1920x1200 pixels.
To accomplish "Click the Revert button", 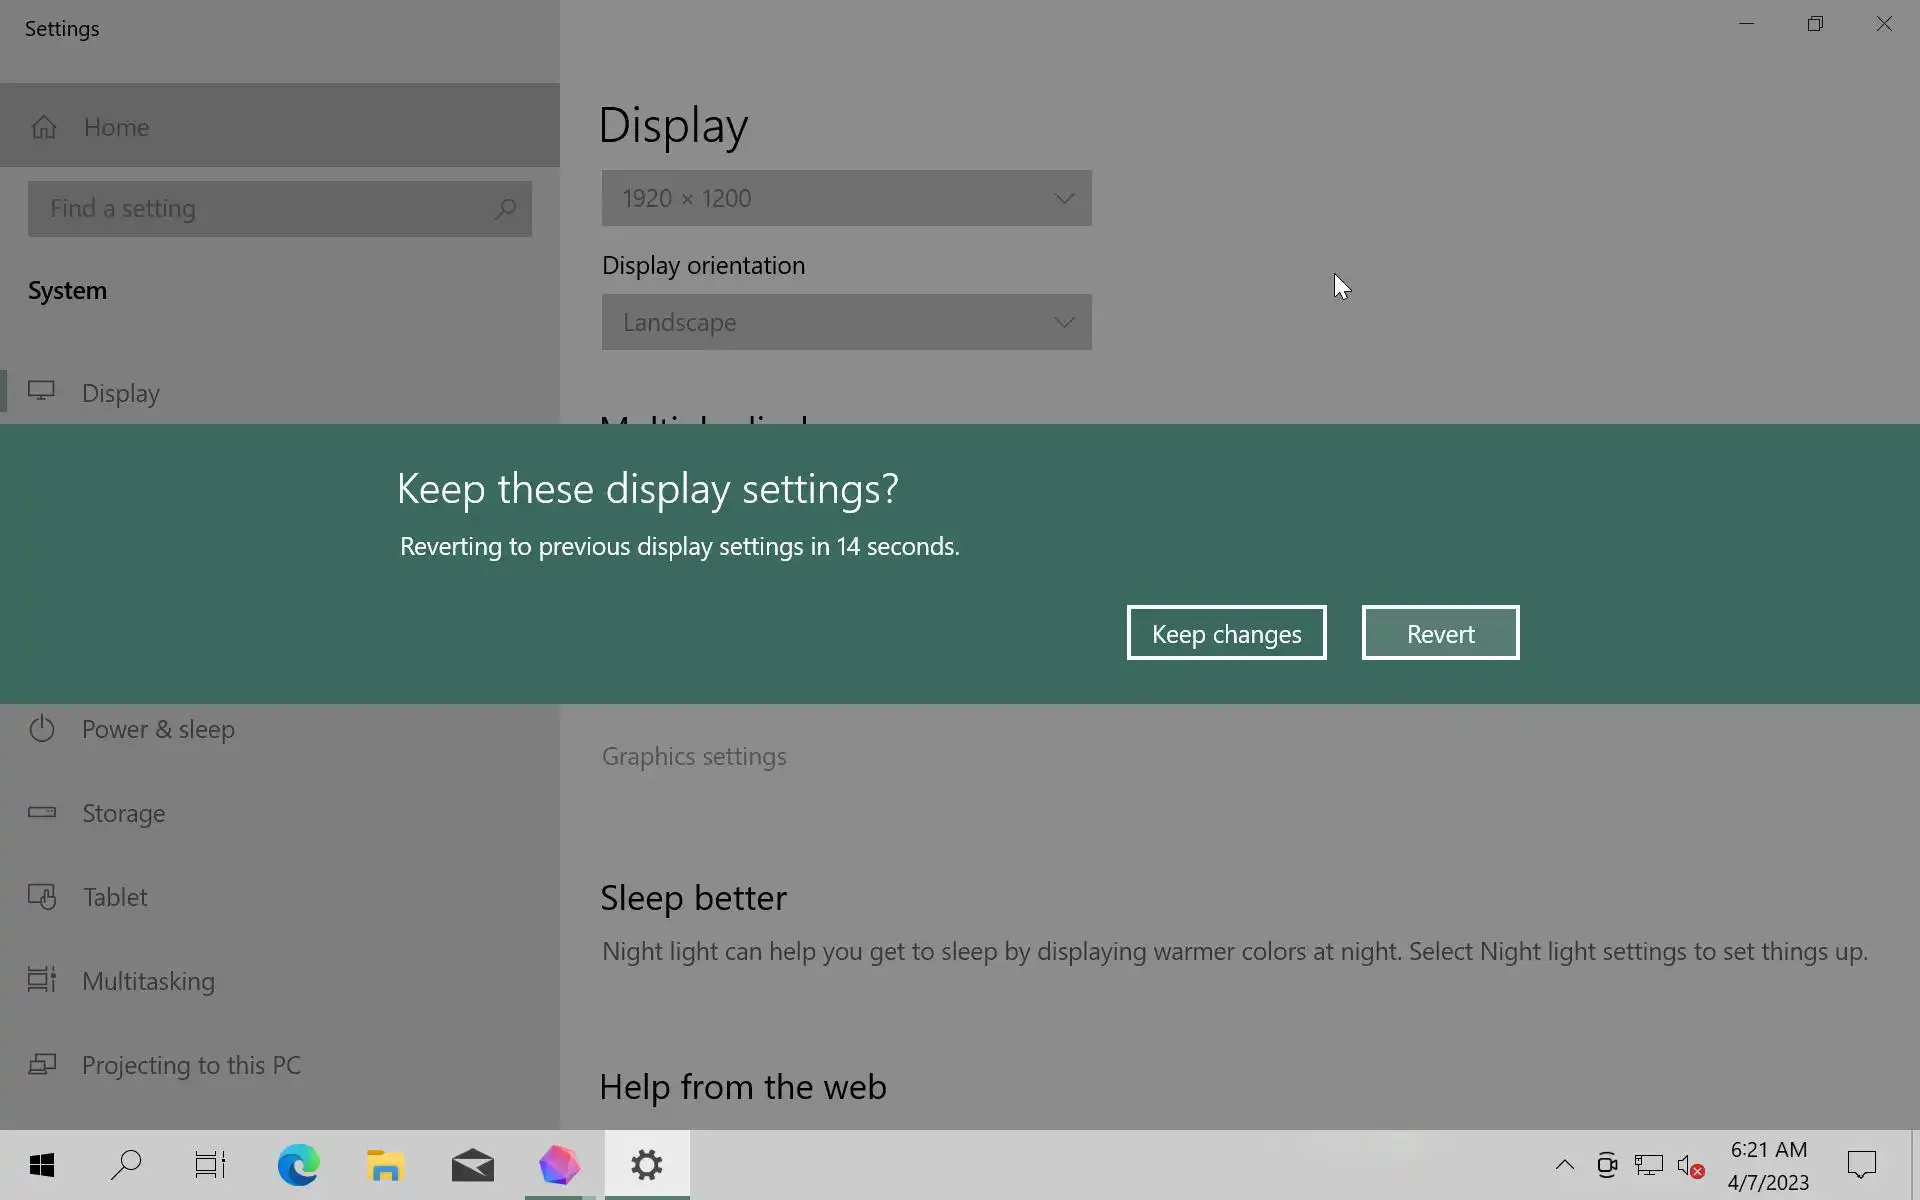I will coord(1440,633).
